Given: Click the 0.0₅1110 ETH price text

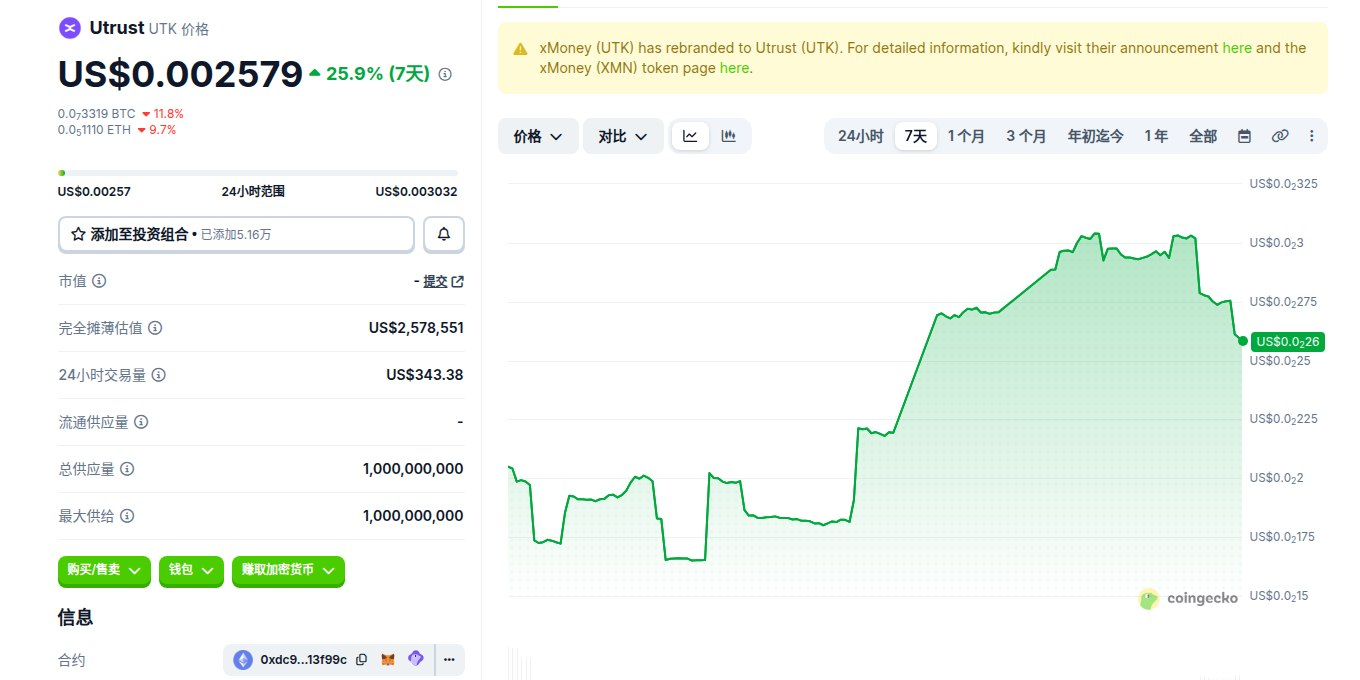Looking at the screenshot, I should (94, 130).
